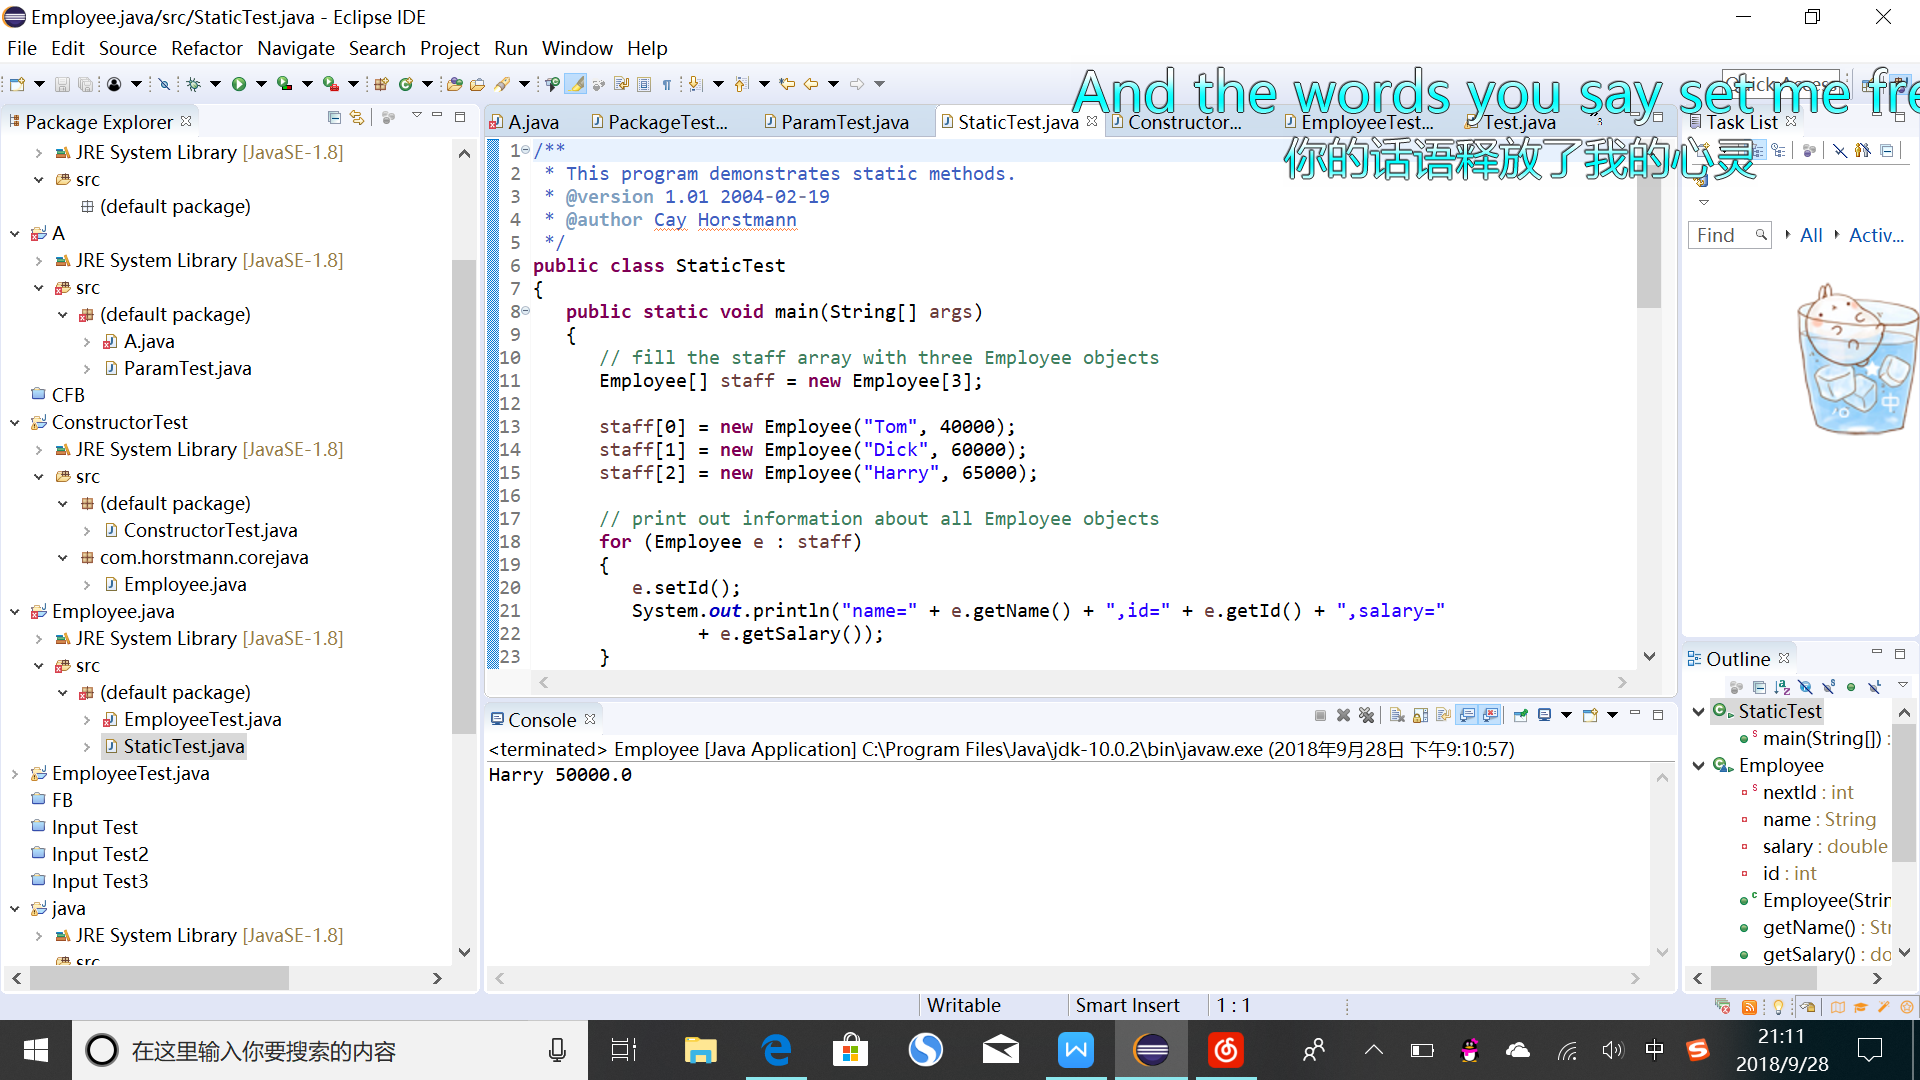Open the Project menu
1920x1080 pixels.
(x=449, y=48)
